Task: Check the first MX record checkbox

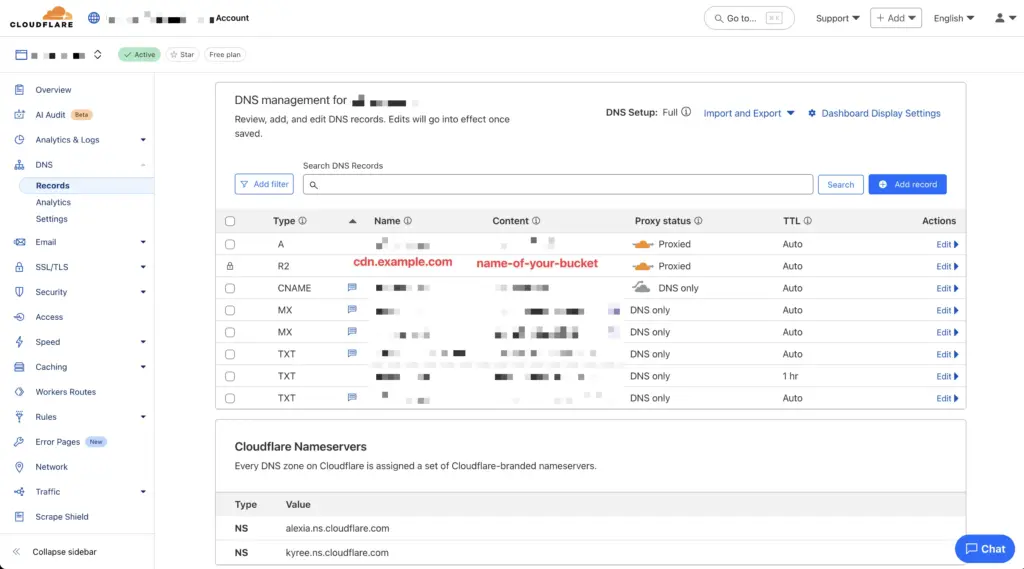Action: [x=230, y=310]
